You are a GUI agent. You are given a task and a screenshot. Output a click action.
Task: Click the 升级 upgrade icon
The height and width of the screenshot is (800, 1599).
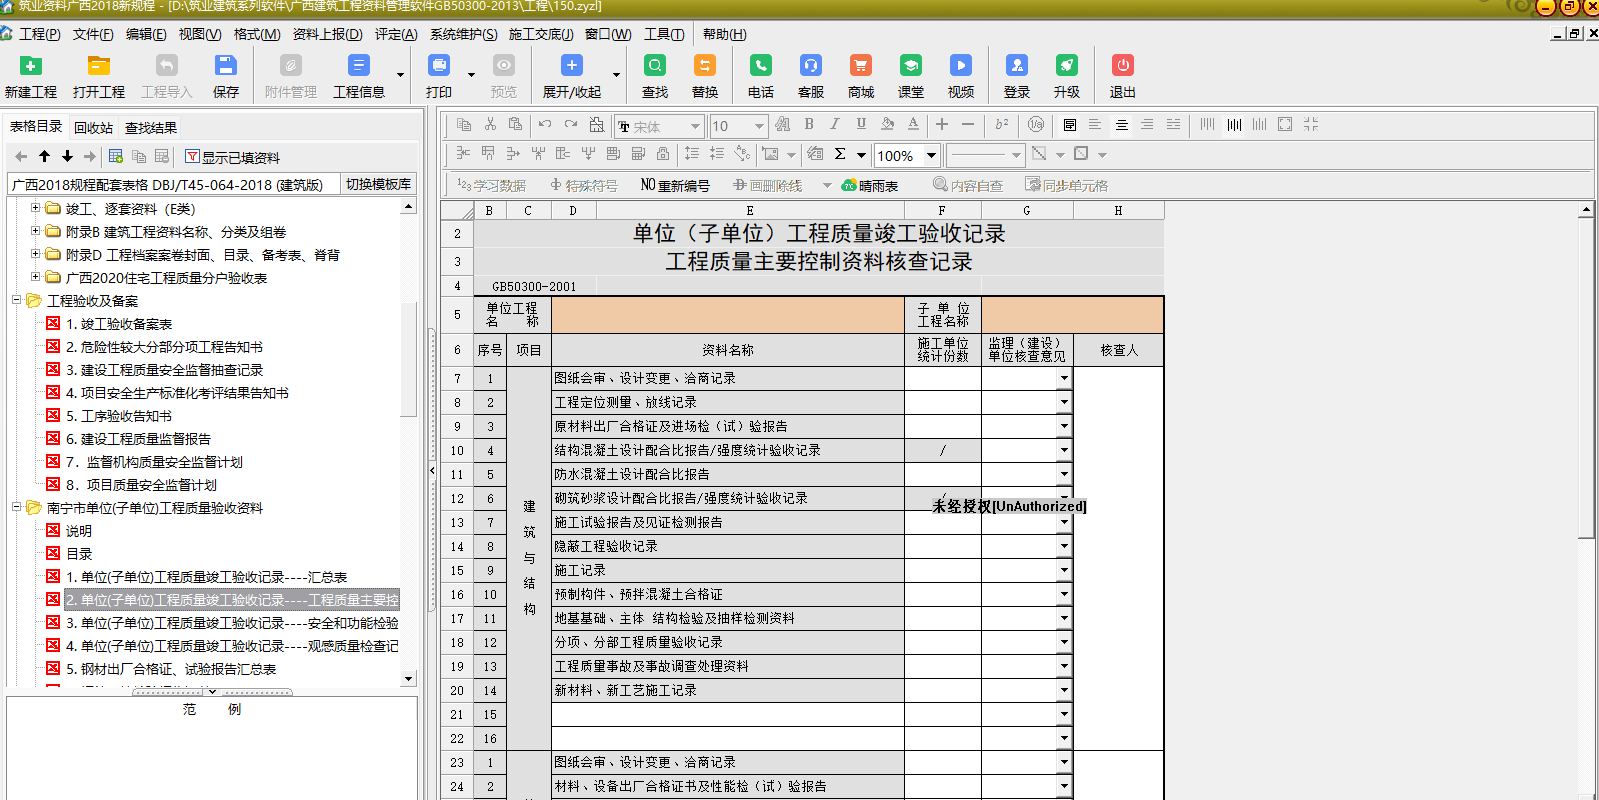[1067, 66]
